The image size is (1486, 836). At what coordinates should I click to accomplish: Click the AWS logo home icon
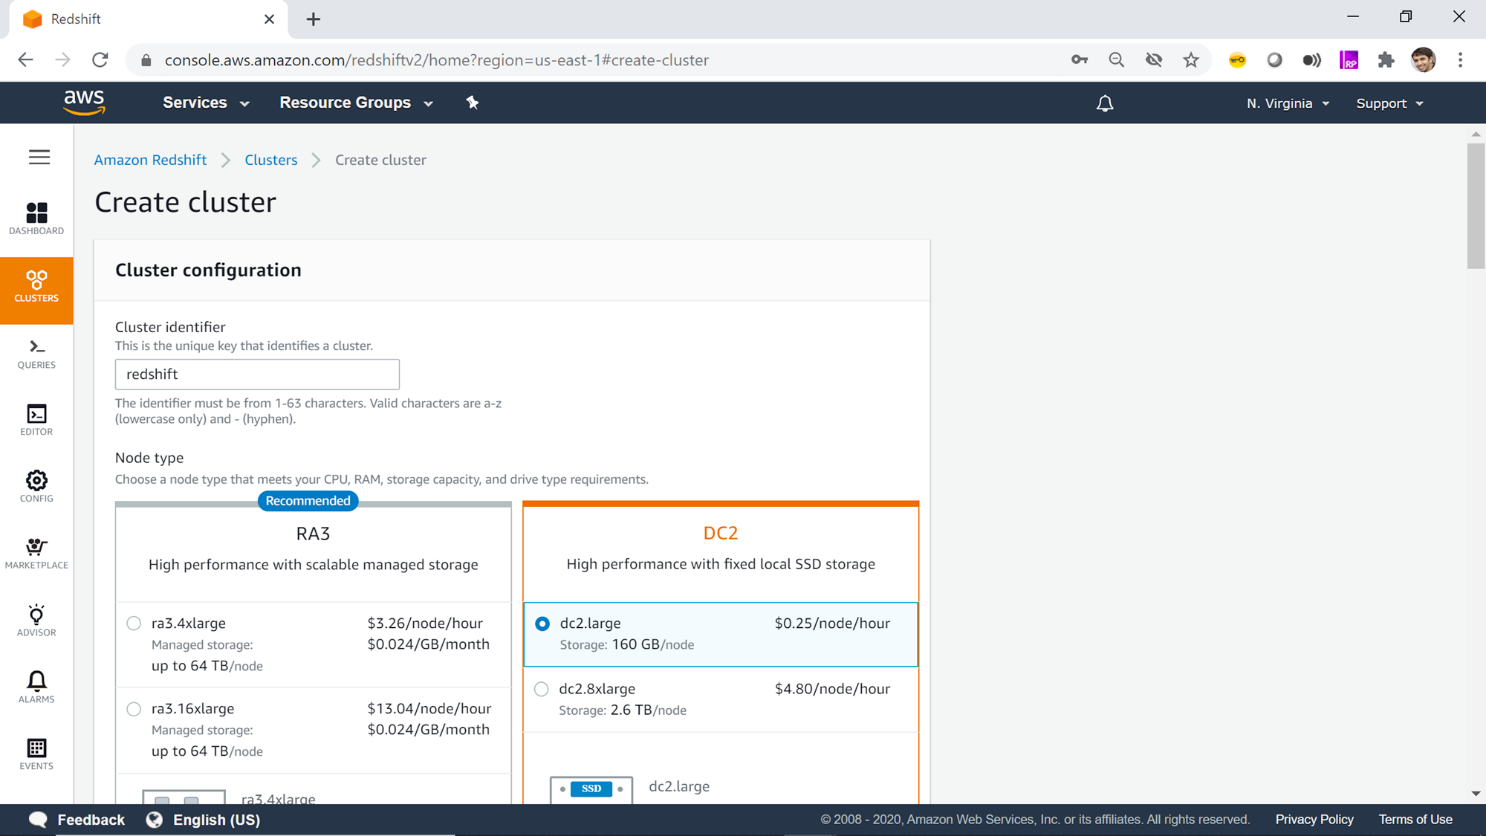click(84, 102)
